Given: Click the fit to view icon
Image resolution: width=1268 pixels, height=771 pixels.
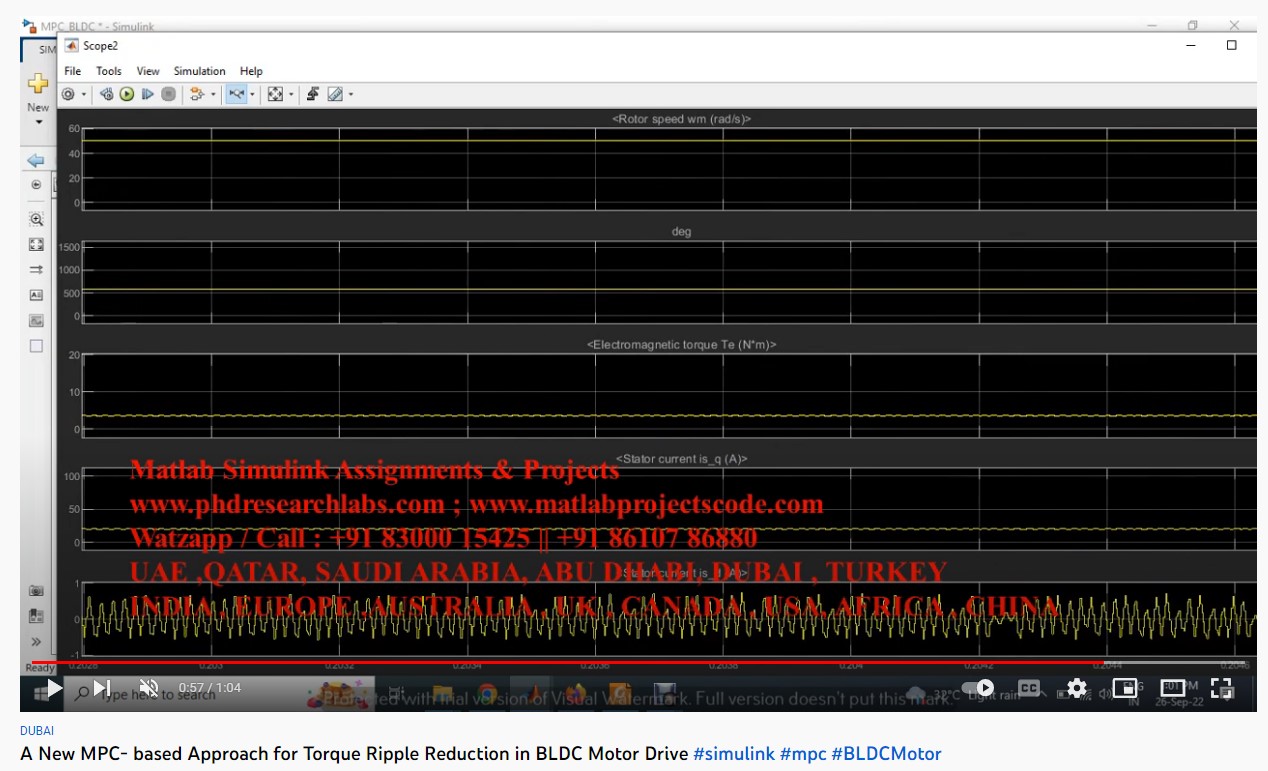Looking at the screenshot, I should pyautogui.click(x=36, y=244).
